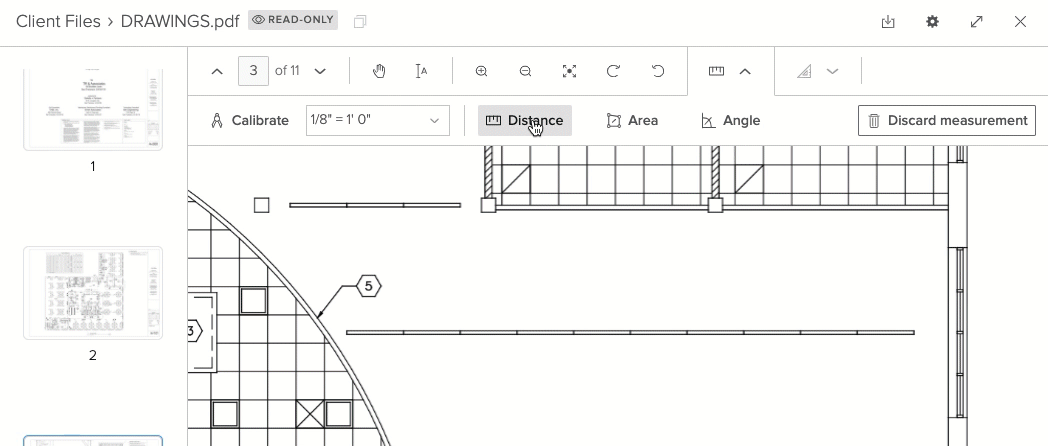The width and height of the screenshot is (1048, 446).
Task: Go to the next page with down chevron
Action: [320, 71]
